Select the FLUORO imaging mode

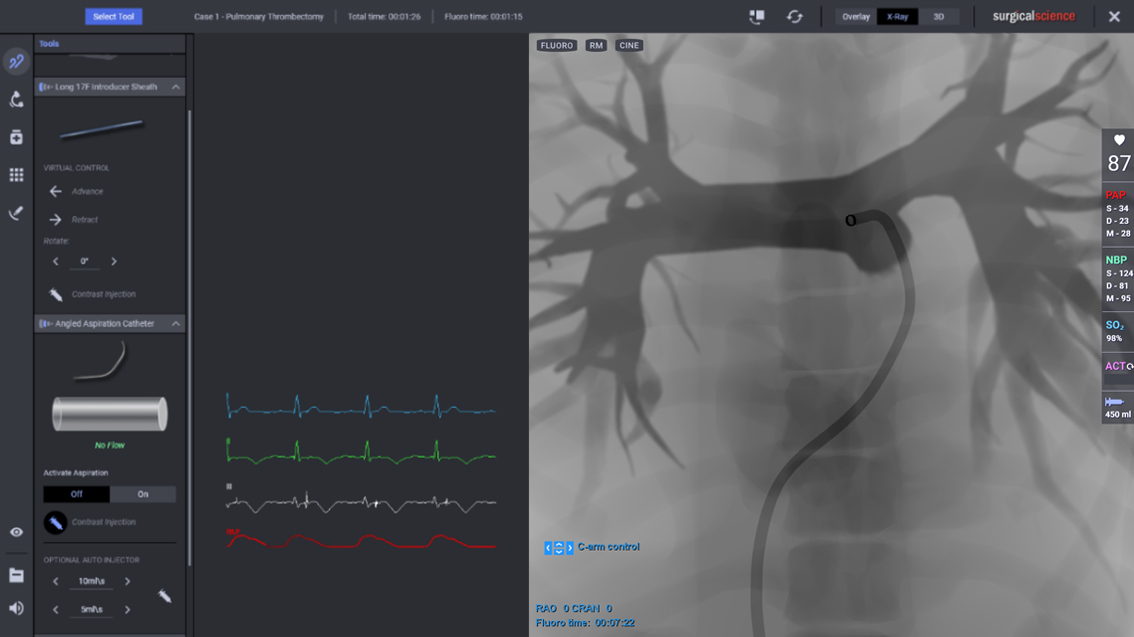[557, 46]
